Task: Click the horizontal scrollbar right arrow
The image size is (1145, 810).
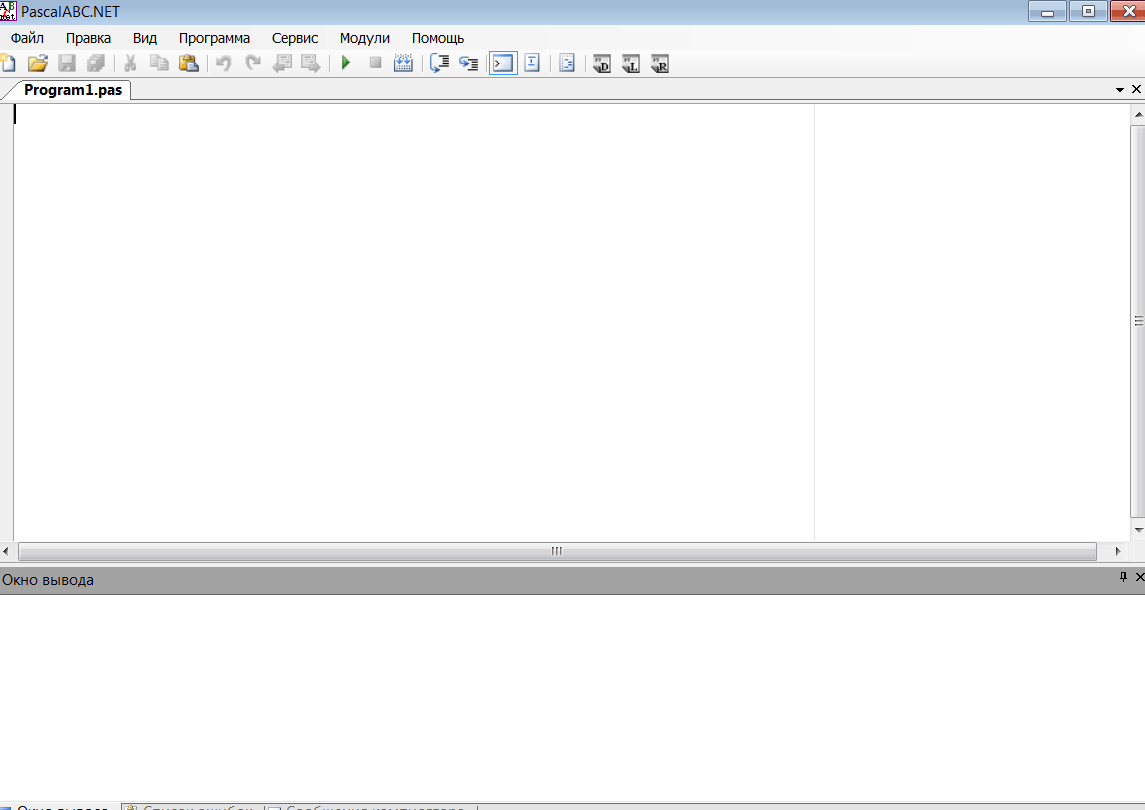Action: (x=1117, y=551)
